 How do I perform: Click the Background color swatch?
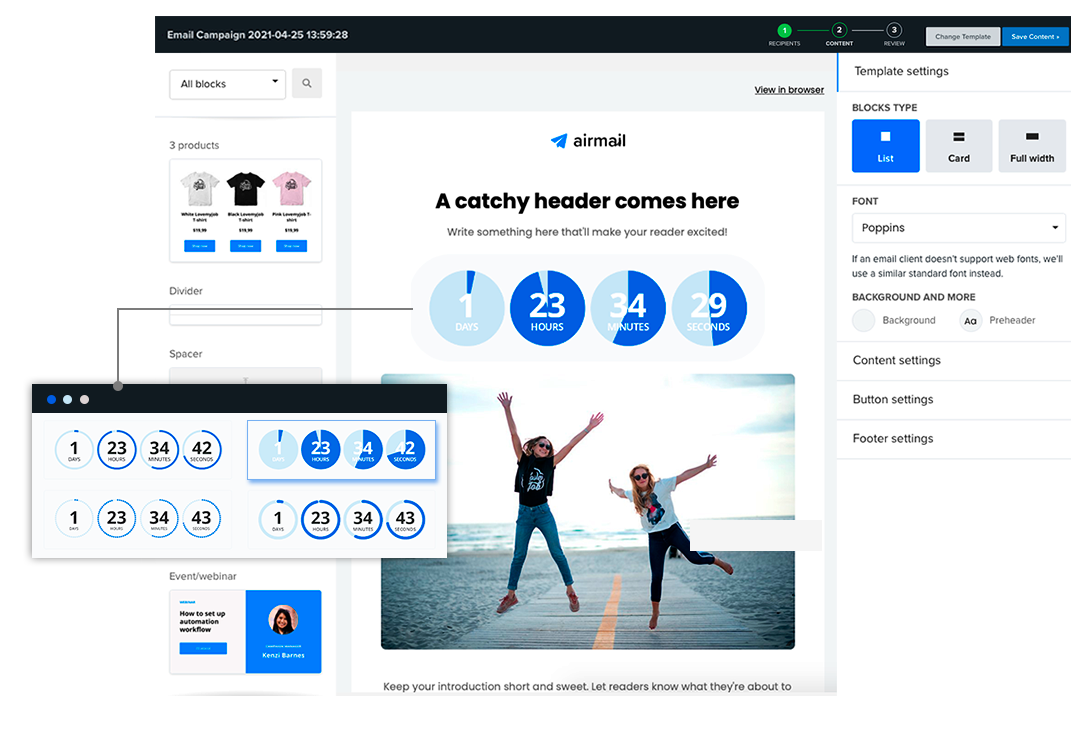point(863,321)
